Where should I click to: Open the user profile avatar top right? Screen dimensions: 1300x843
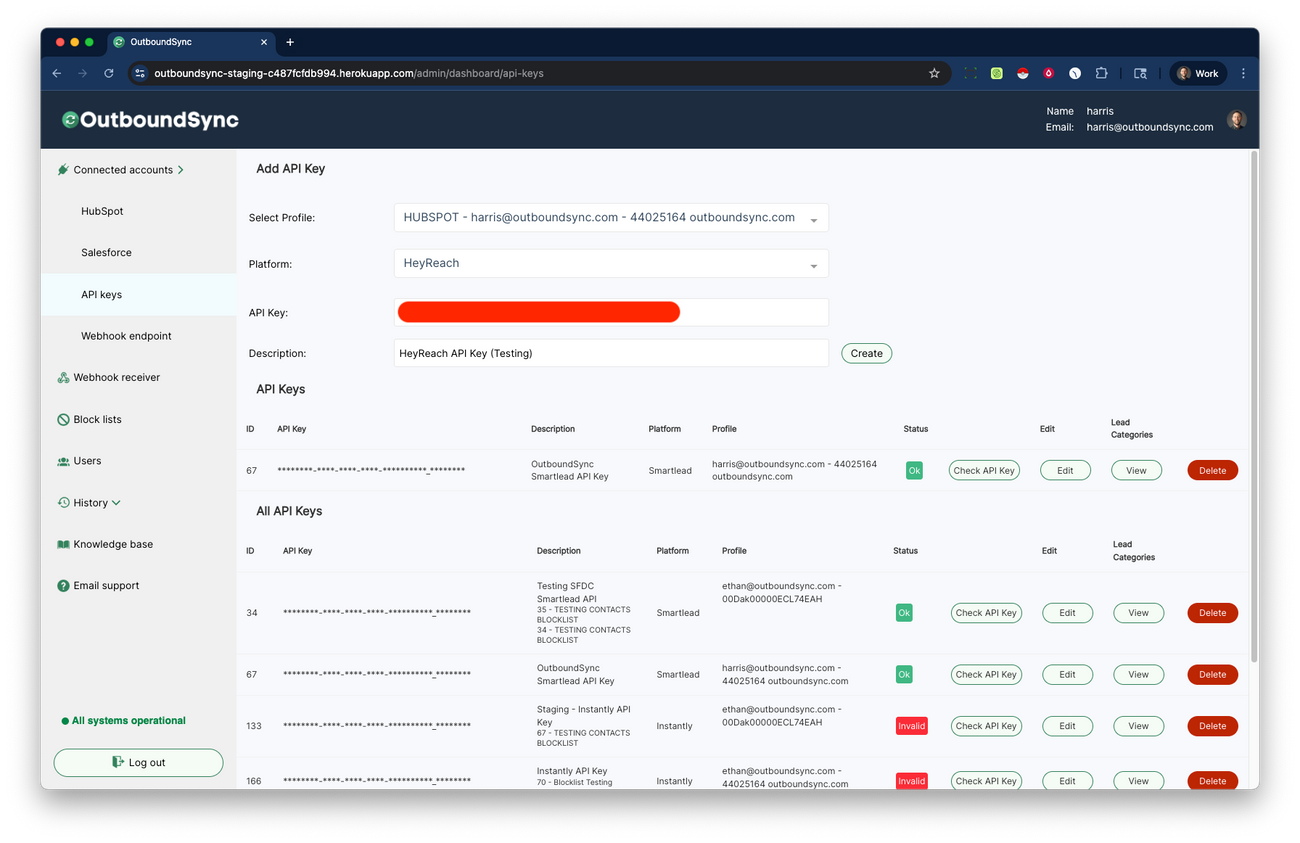click(x=1236, y=119)
